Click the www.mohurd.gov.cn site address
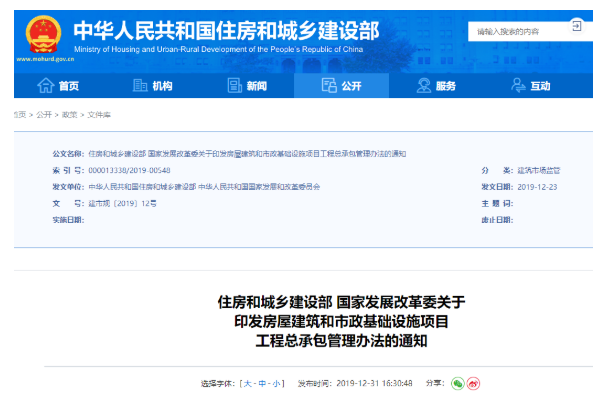 pos(45,59)
